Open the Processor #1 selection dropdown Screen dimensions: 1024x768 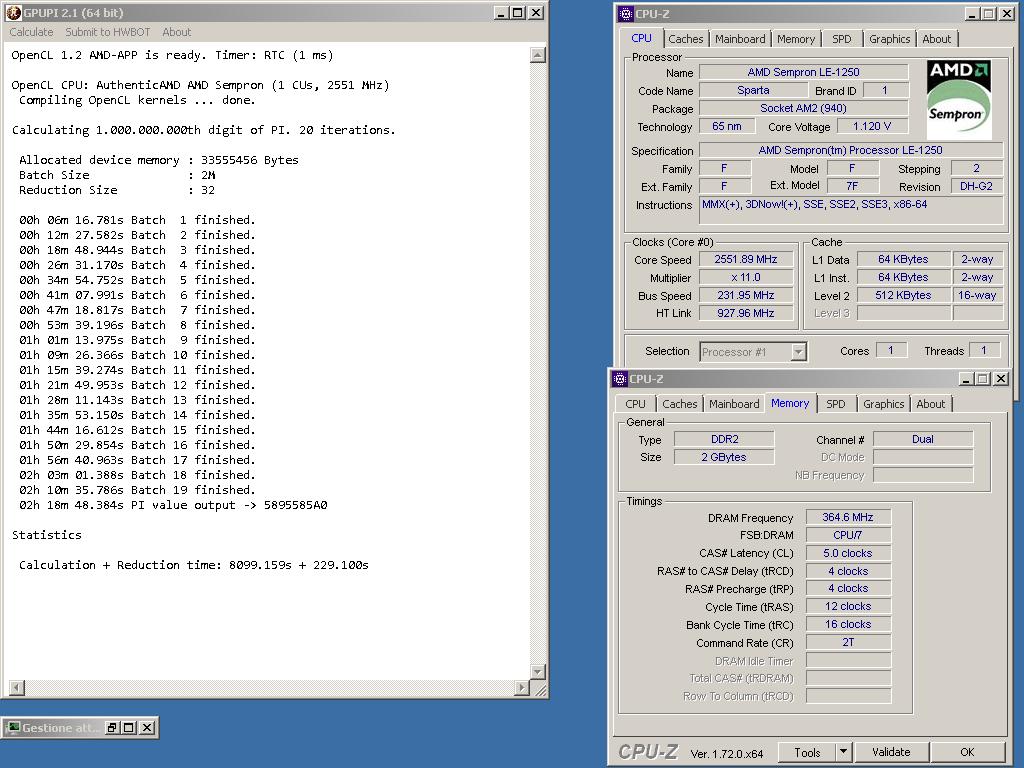(x=798, y=352)
